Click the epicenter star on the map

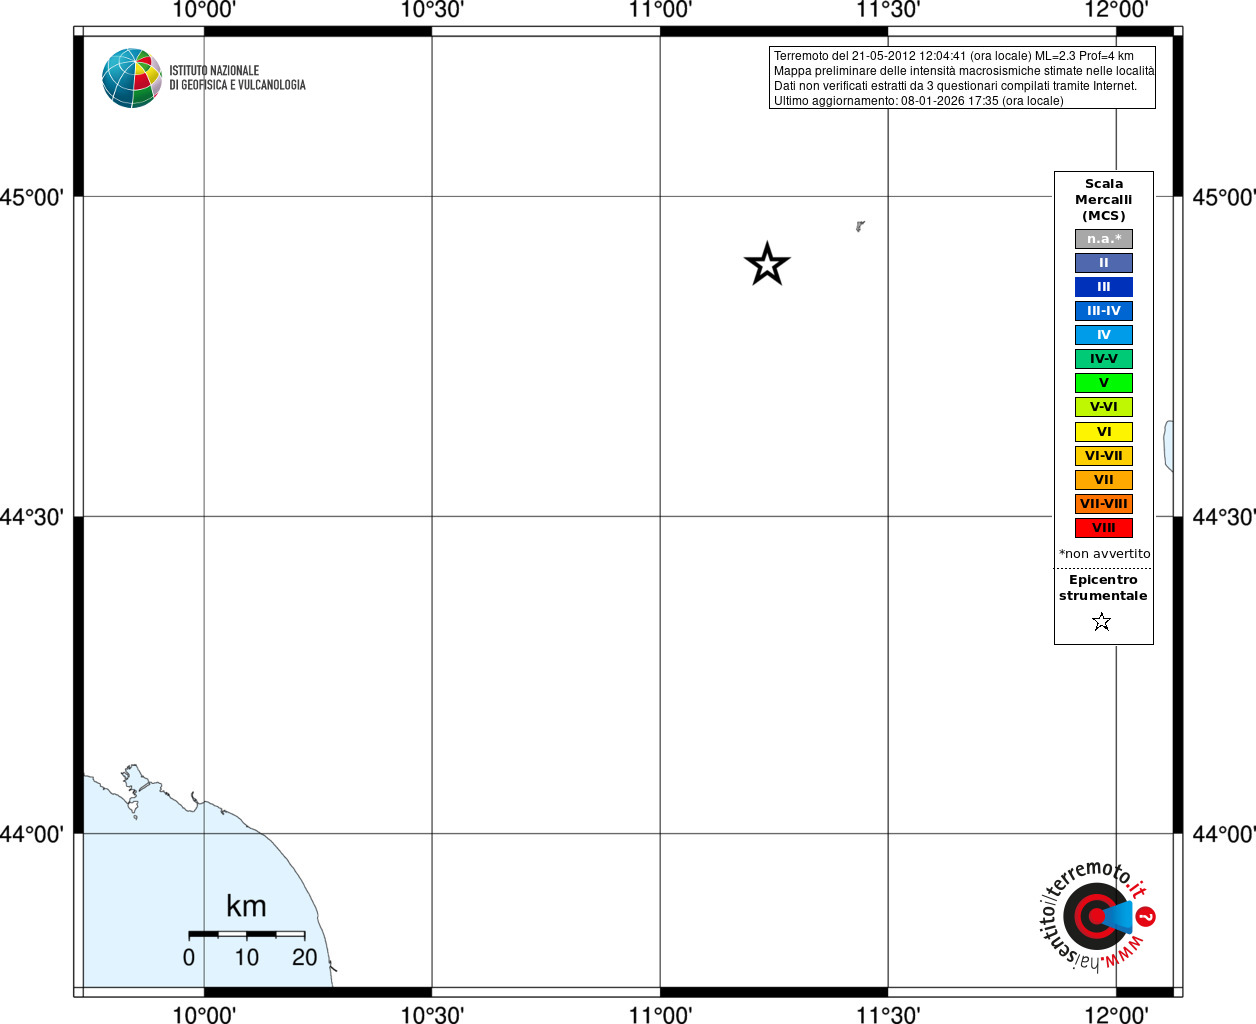pyautogui.click(x=767, y=264)
